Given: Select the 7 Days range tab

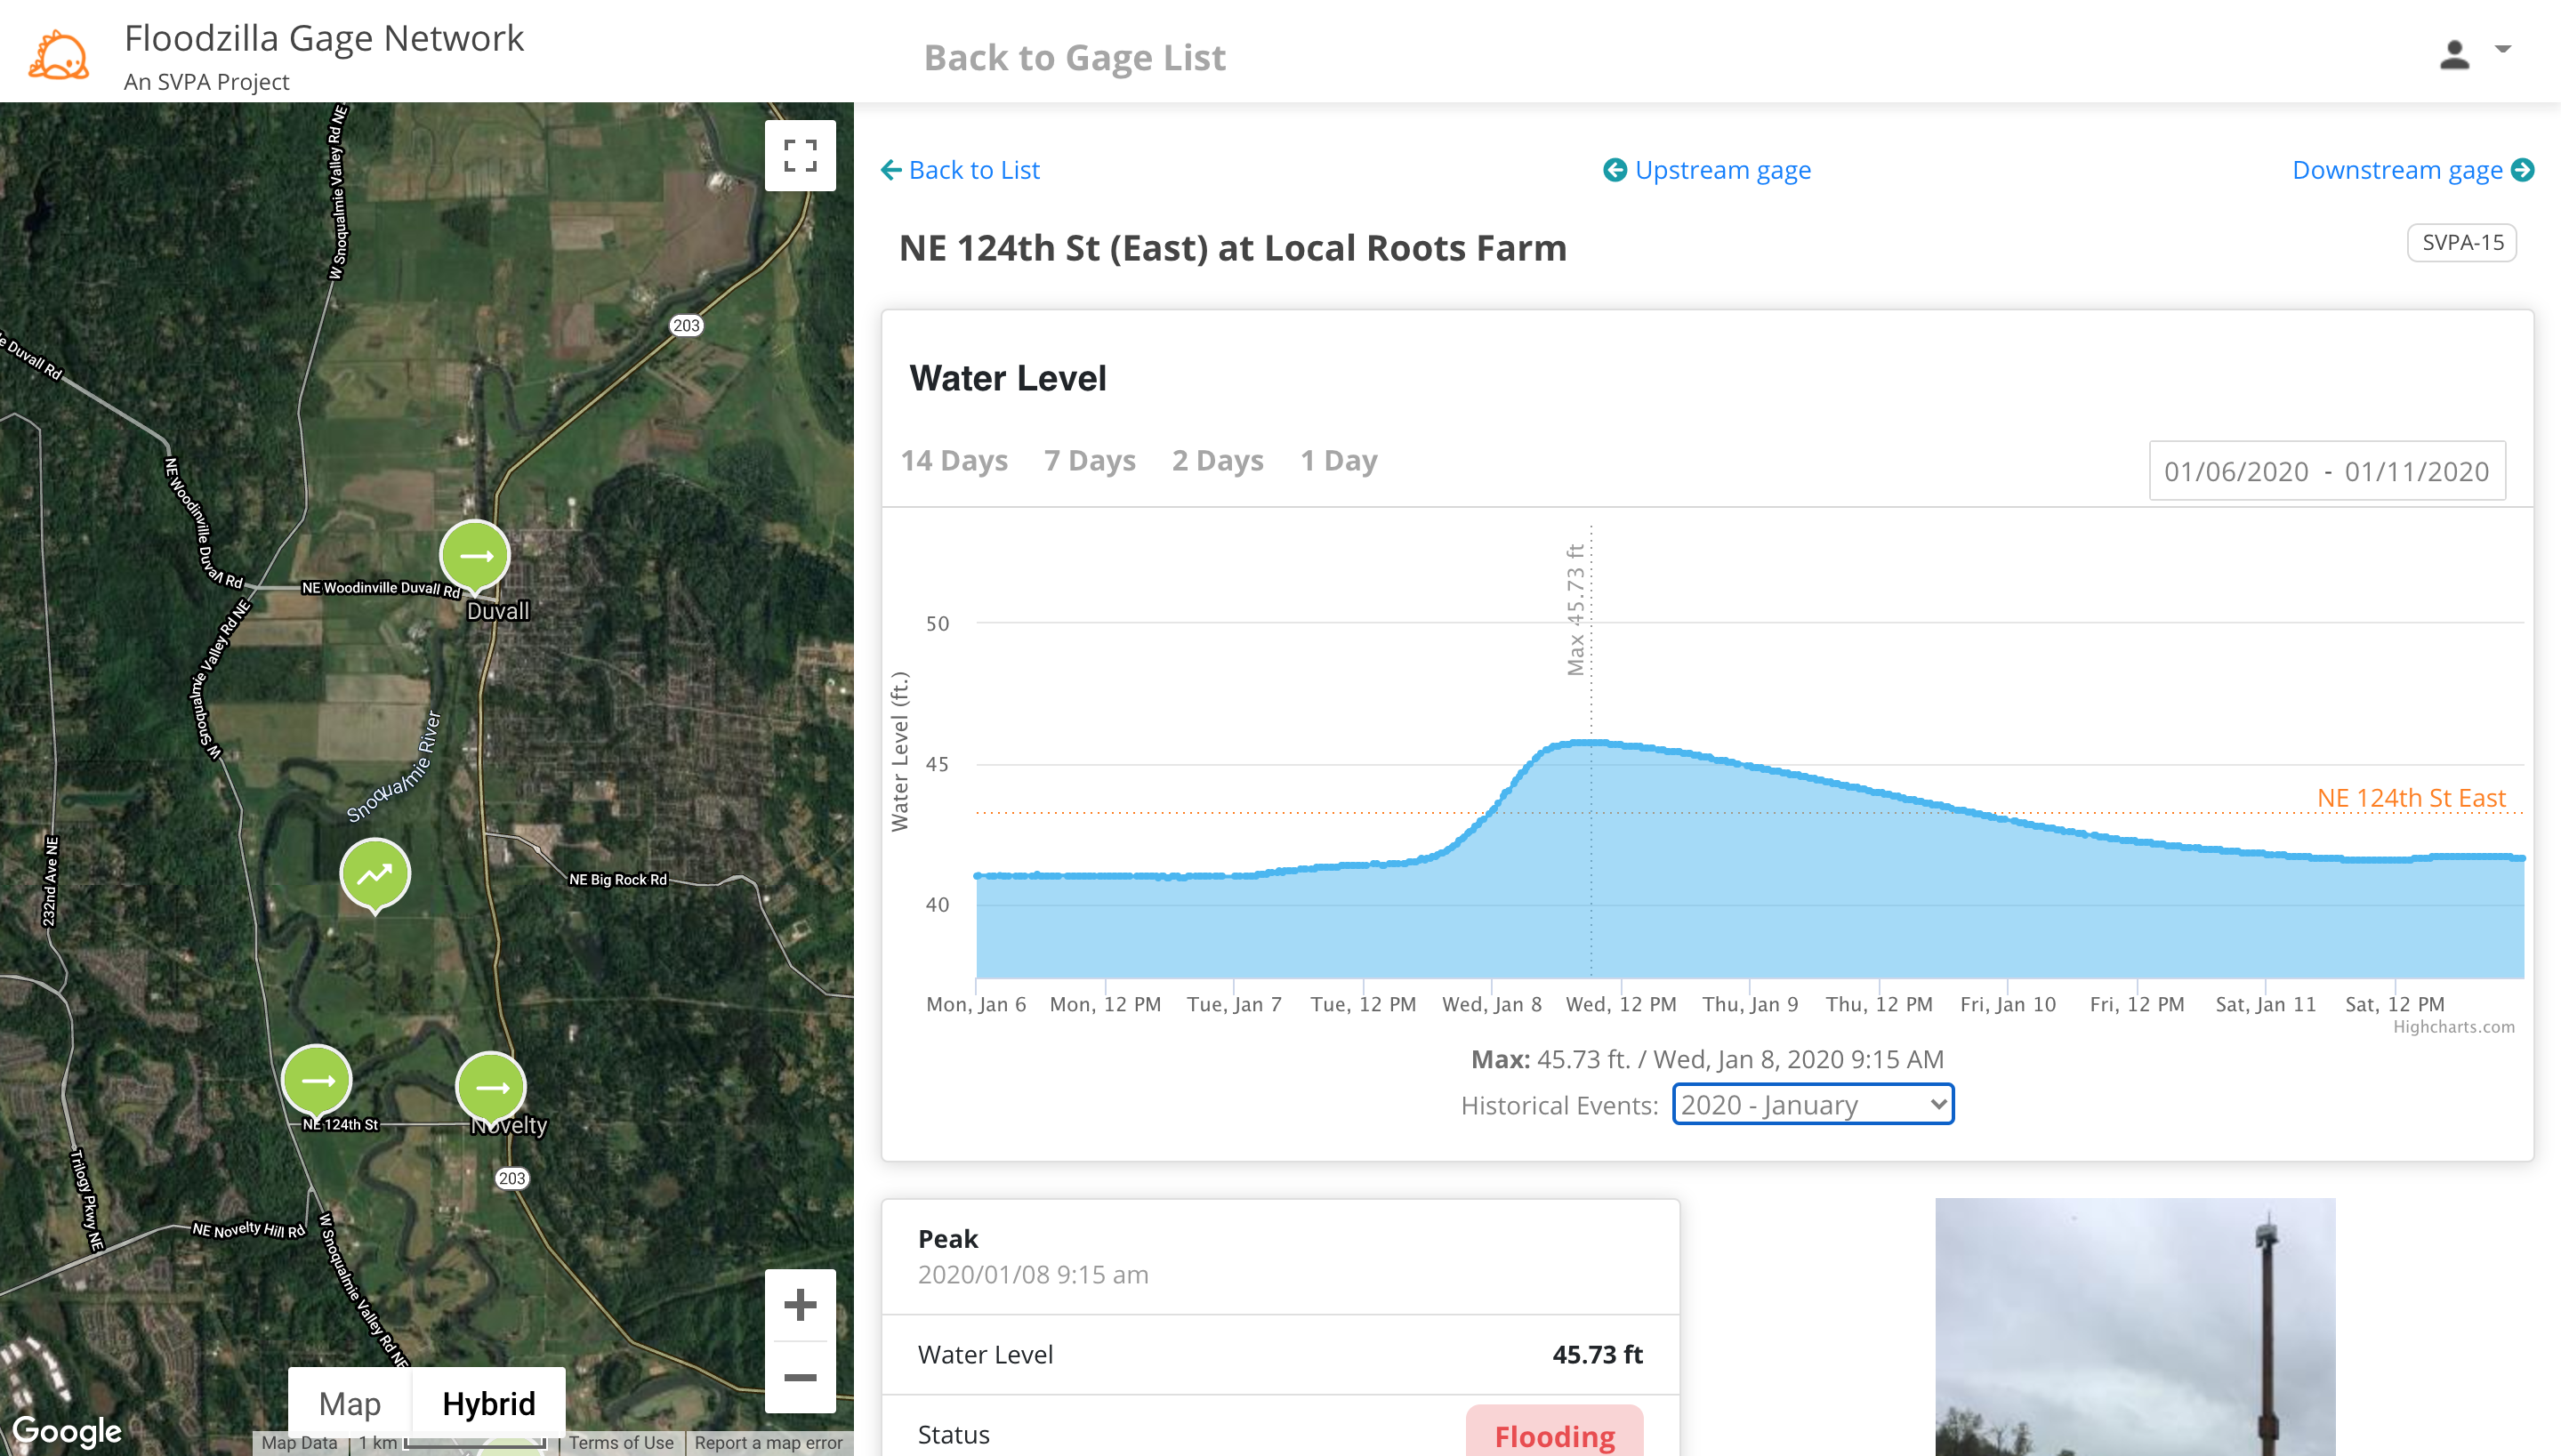Looking at the screenshot, I should (x=1090, y=460).
